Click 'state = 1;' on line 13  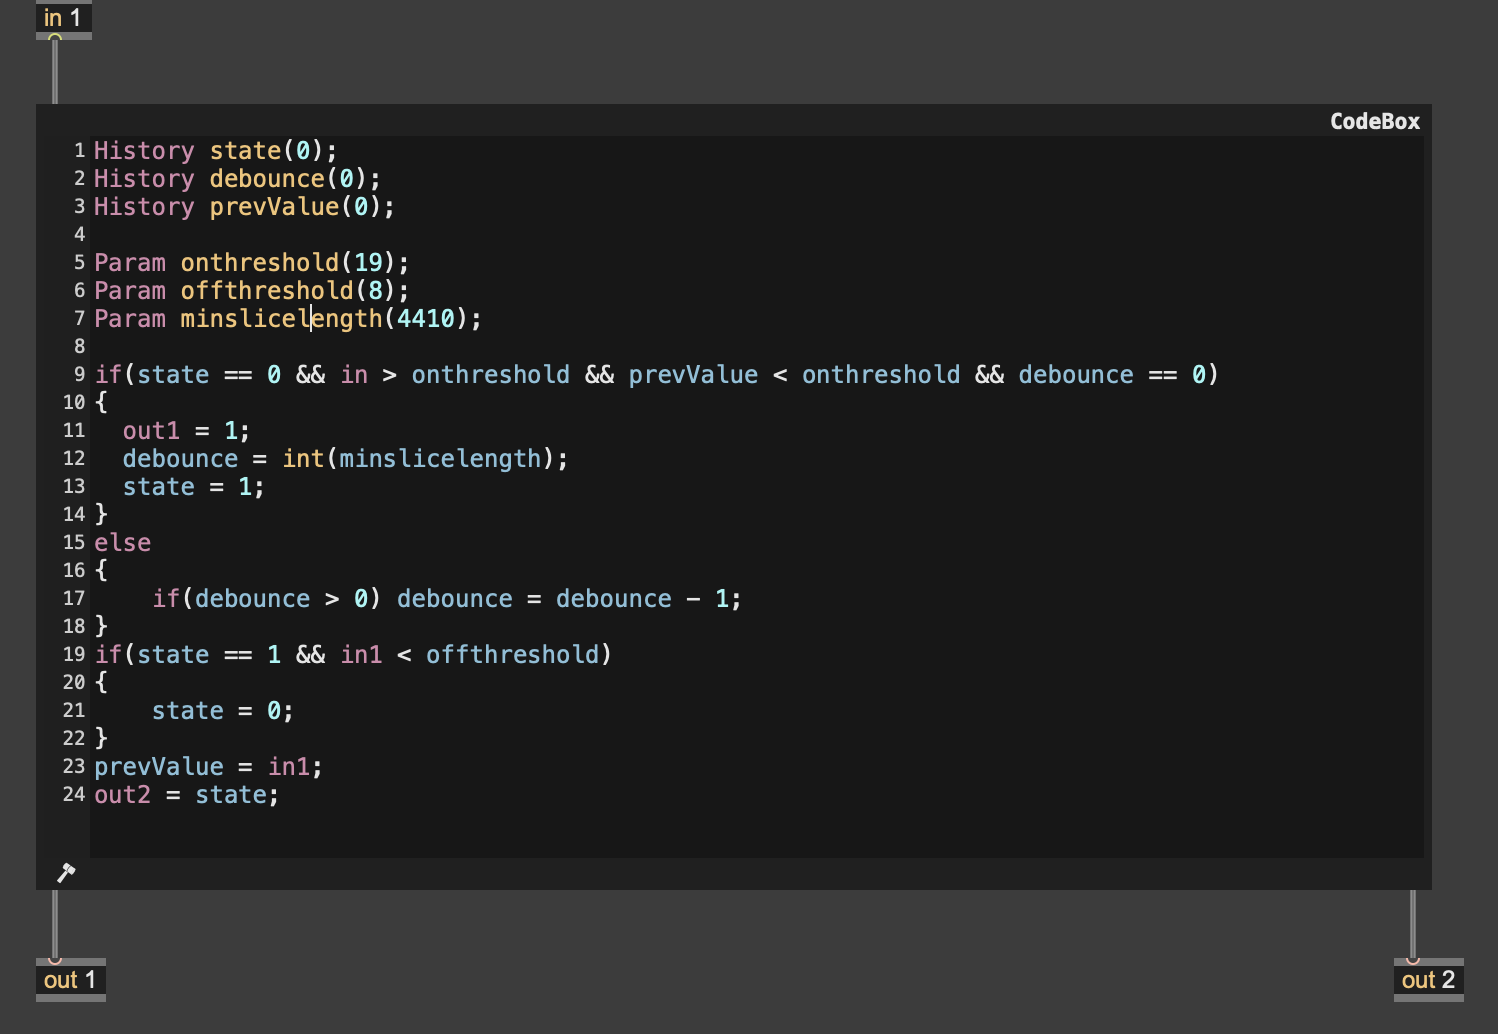[x=194, y=487]
